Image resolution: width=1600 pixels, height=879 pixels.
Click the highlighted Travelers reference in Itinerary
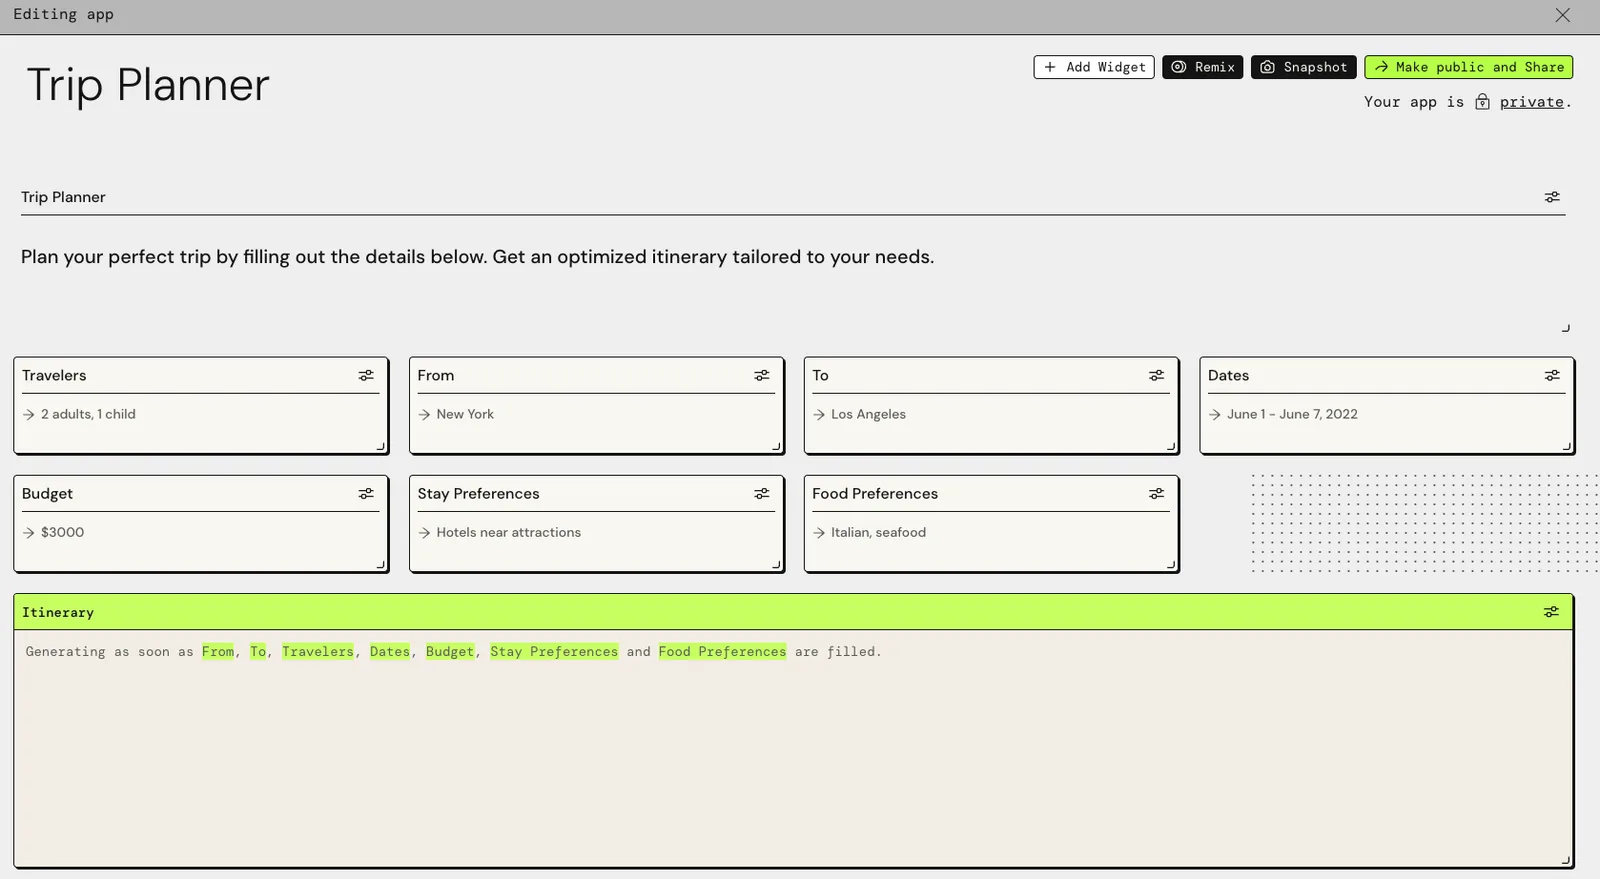tap(318, 652)
